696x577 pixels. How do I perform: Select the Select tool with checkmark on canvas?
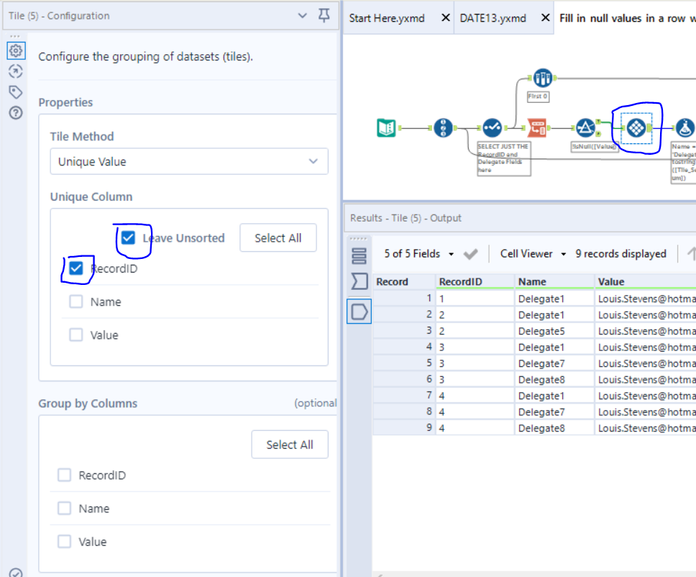[x=492, y=128]
